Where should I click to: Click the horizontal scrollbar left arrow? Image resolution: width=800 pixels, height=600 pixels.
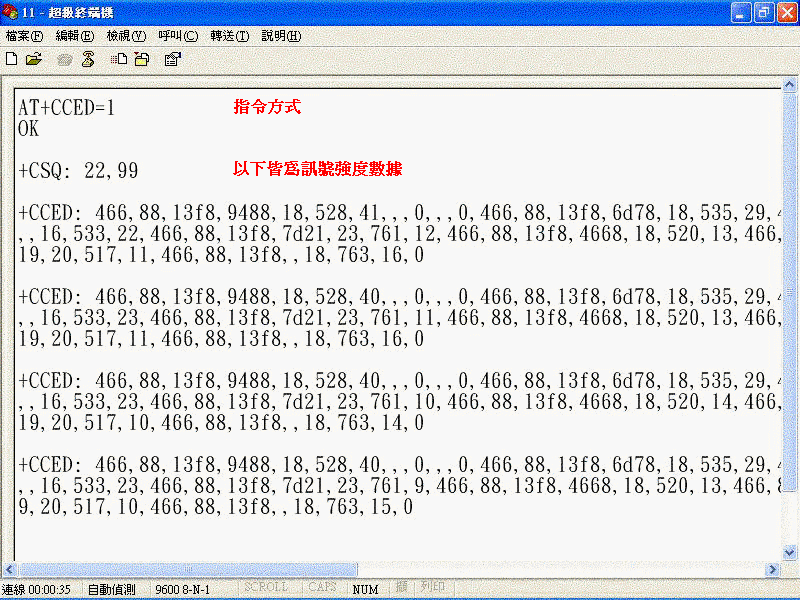[11, 569]
